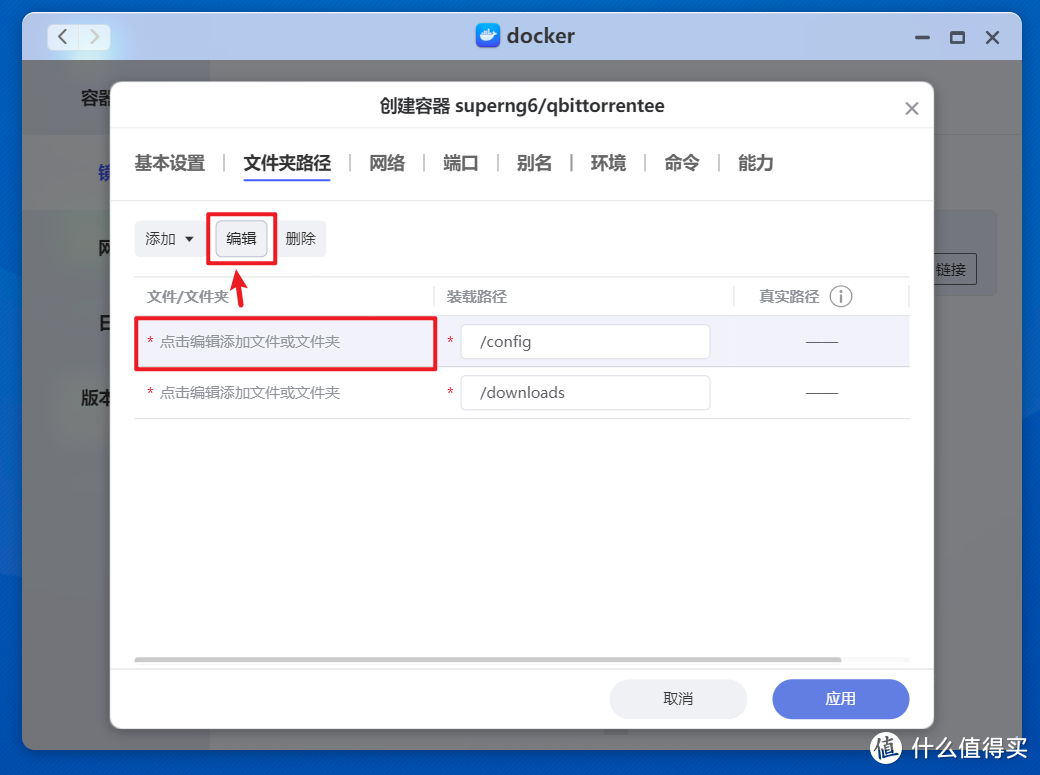
Task: Open the 网络 tab
Action: click(x=387, y=163)
